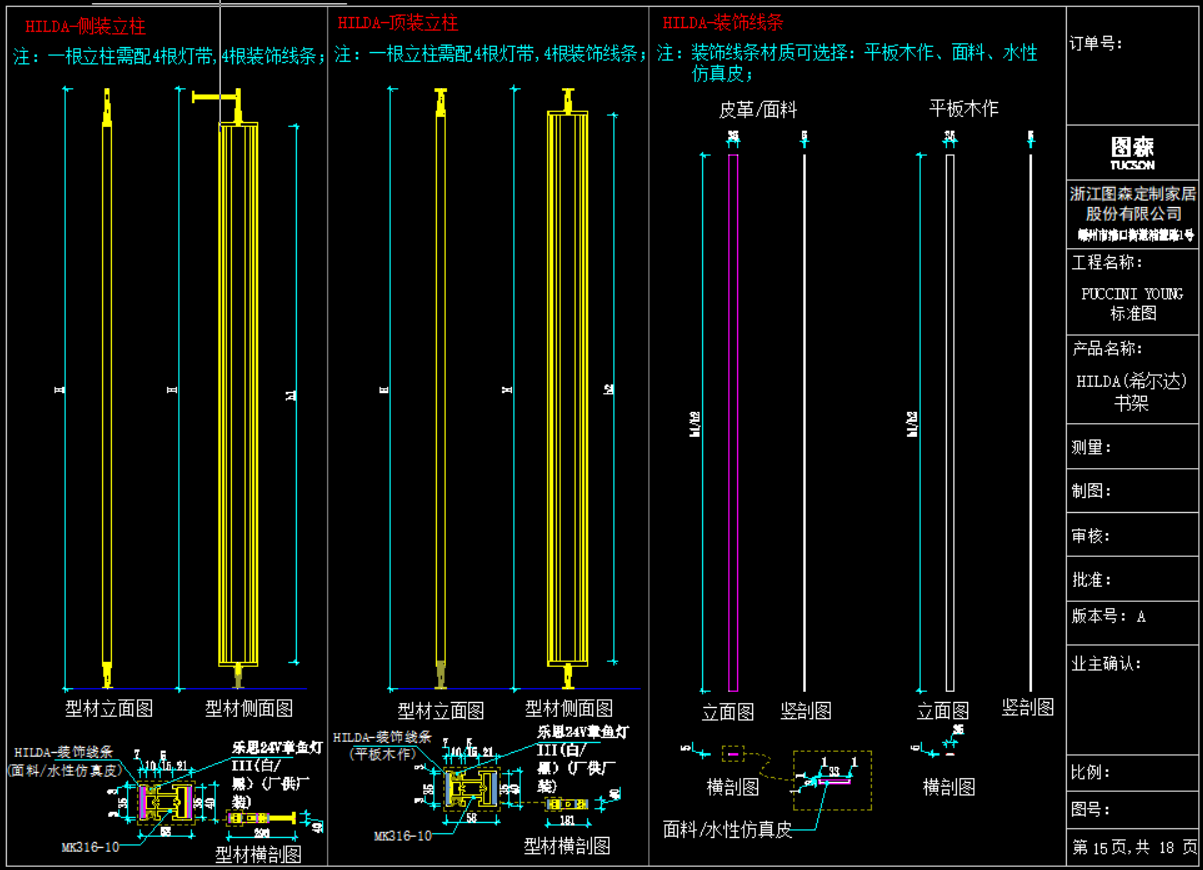Click the 批准 field label
Image resolution: width=1203 pixels, height=870 pixels.
(x=1091, y=580)
